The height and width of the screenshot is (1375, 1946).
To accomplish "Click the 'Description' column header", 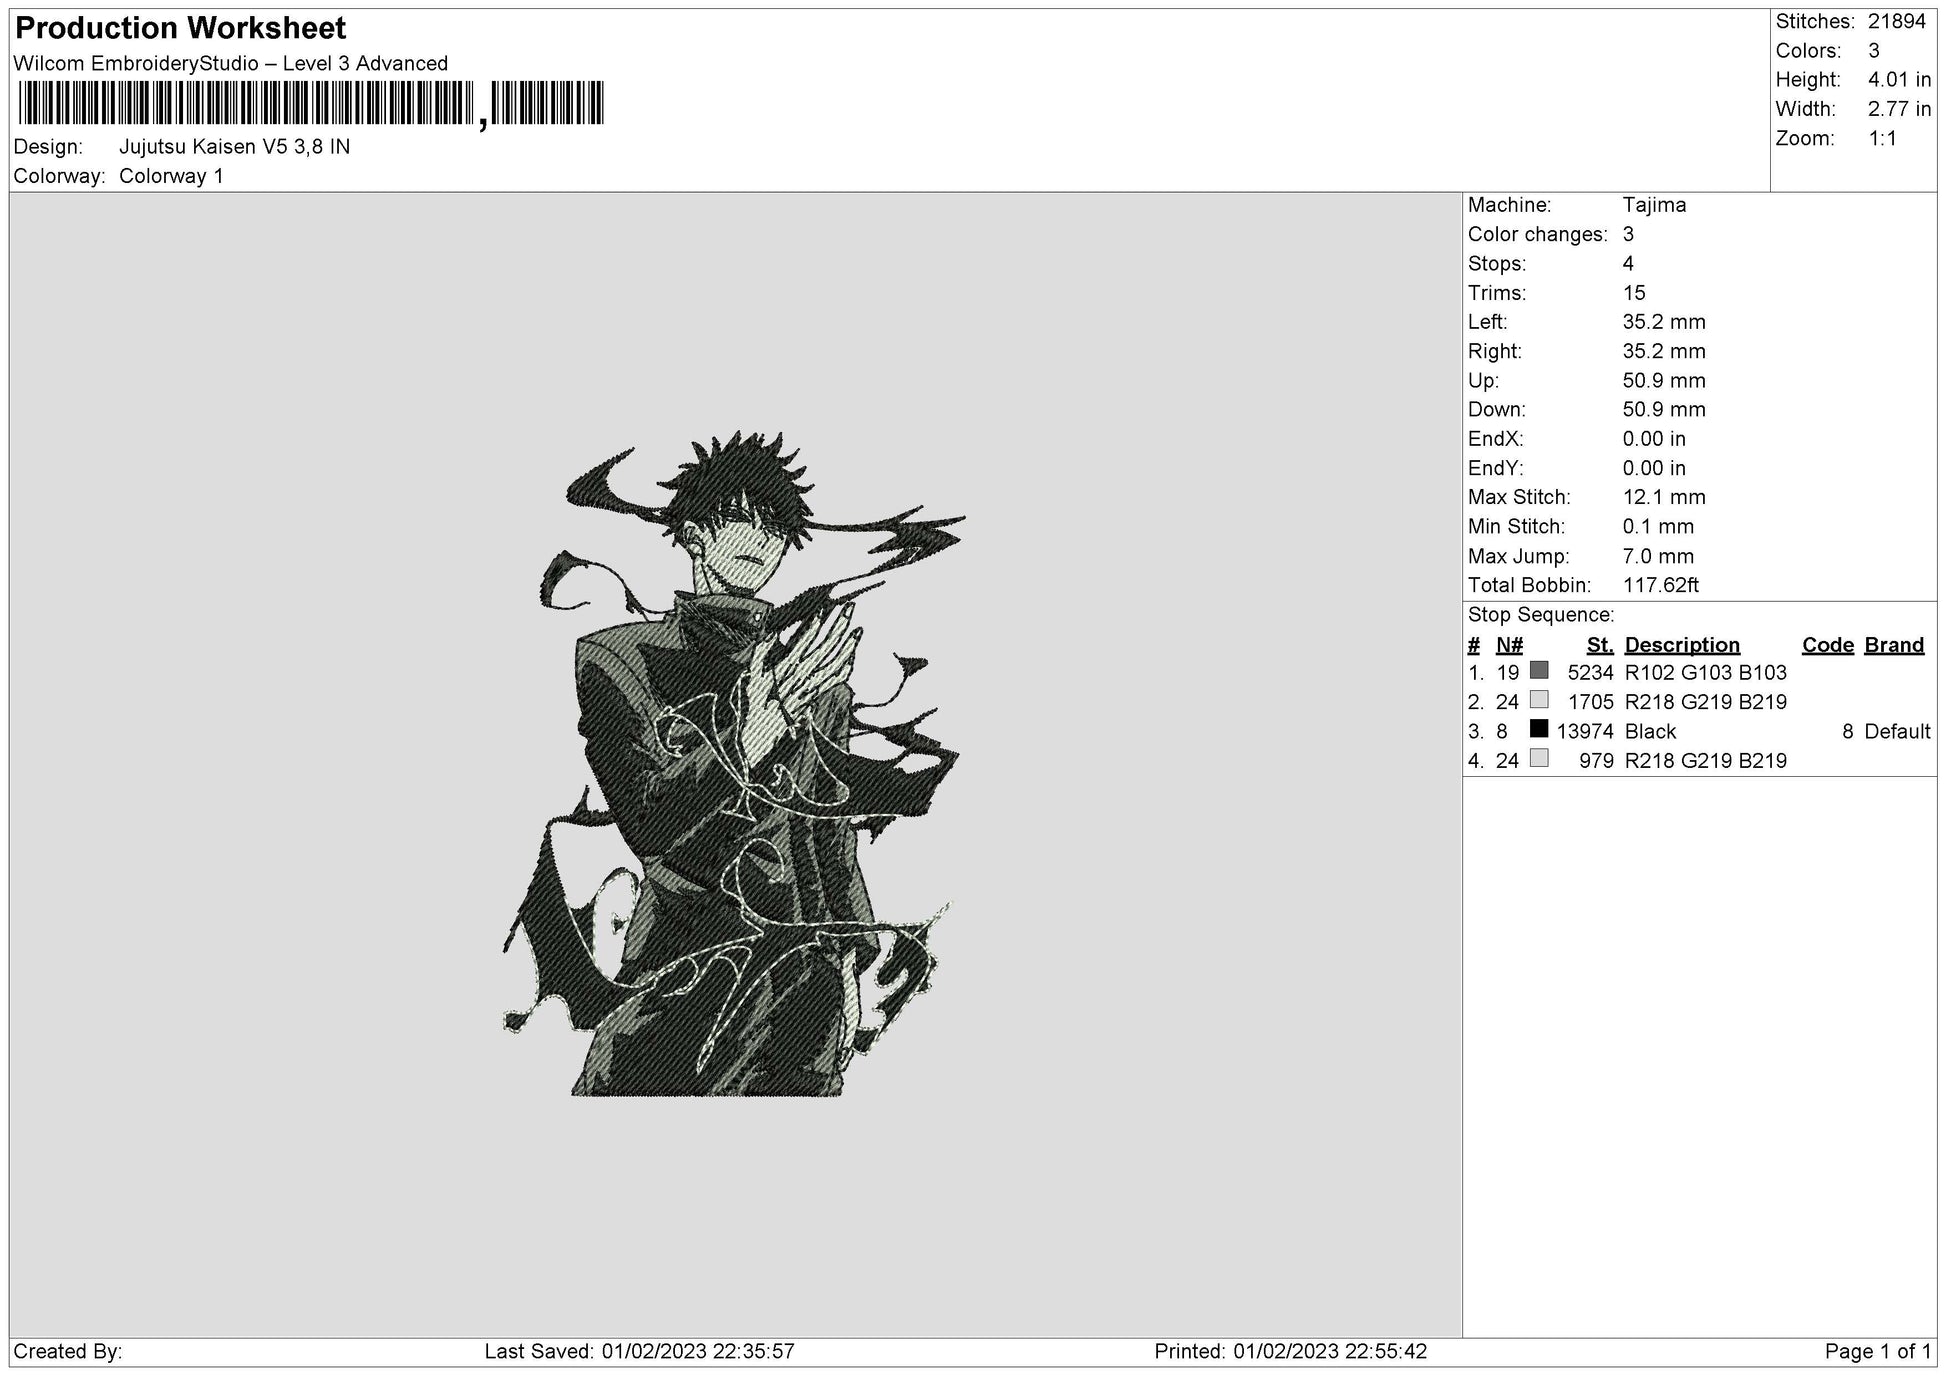I will [x=1682, y=646].
